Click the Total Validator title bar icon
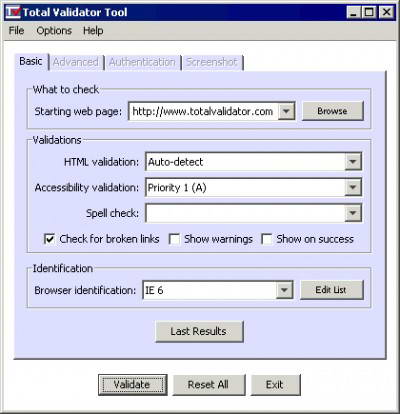Image resolution: width=400 pixels, height=414 pixels. pos(13,12)
